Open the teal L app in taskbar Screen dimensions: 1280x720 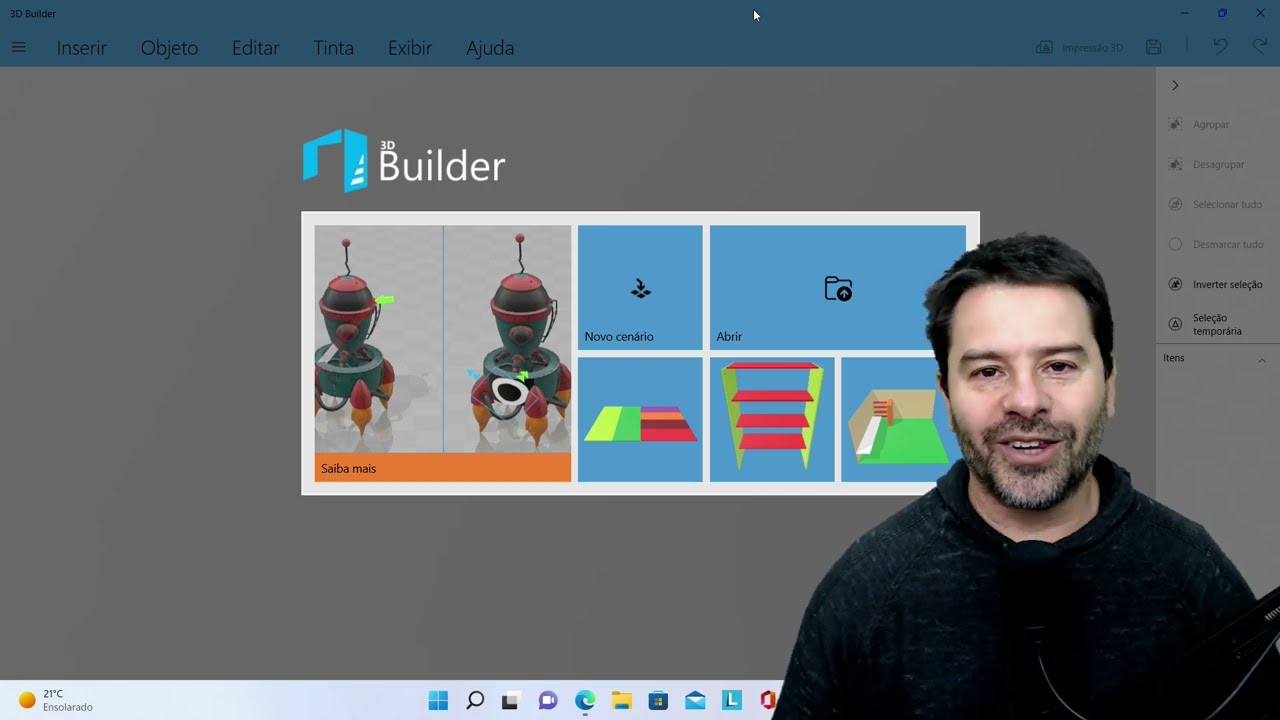tap(732, 700)
